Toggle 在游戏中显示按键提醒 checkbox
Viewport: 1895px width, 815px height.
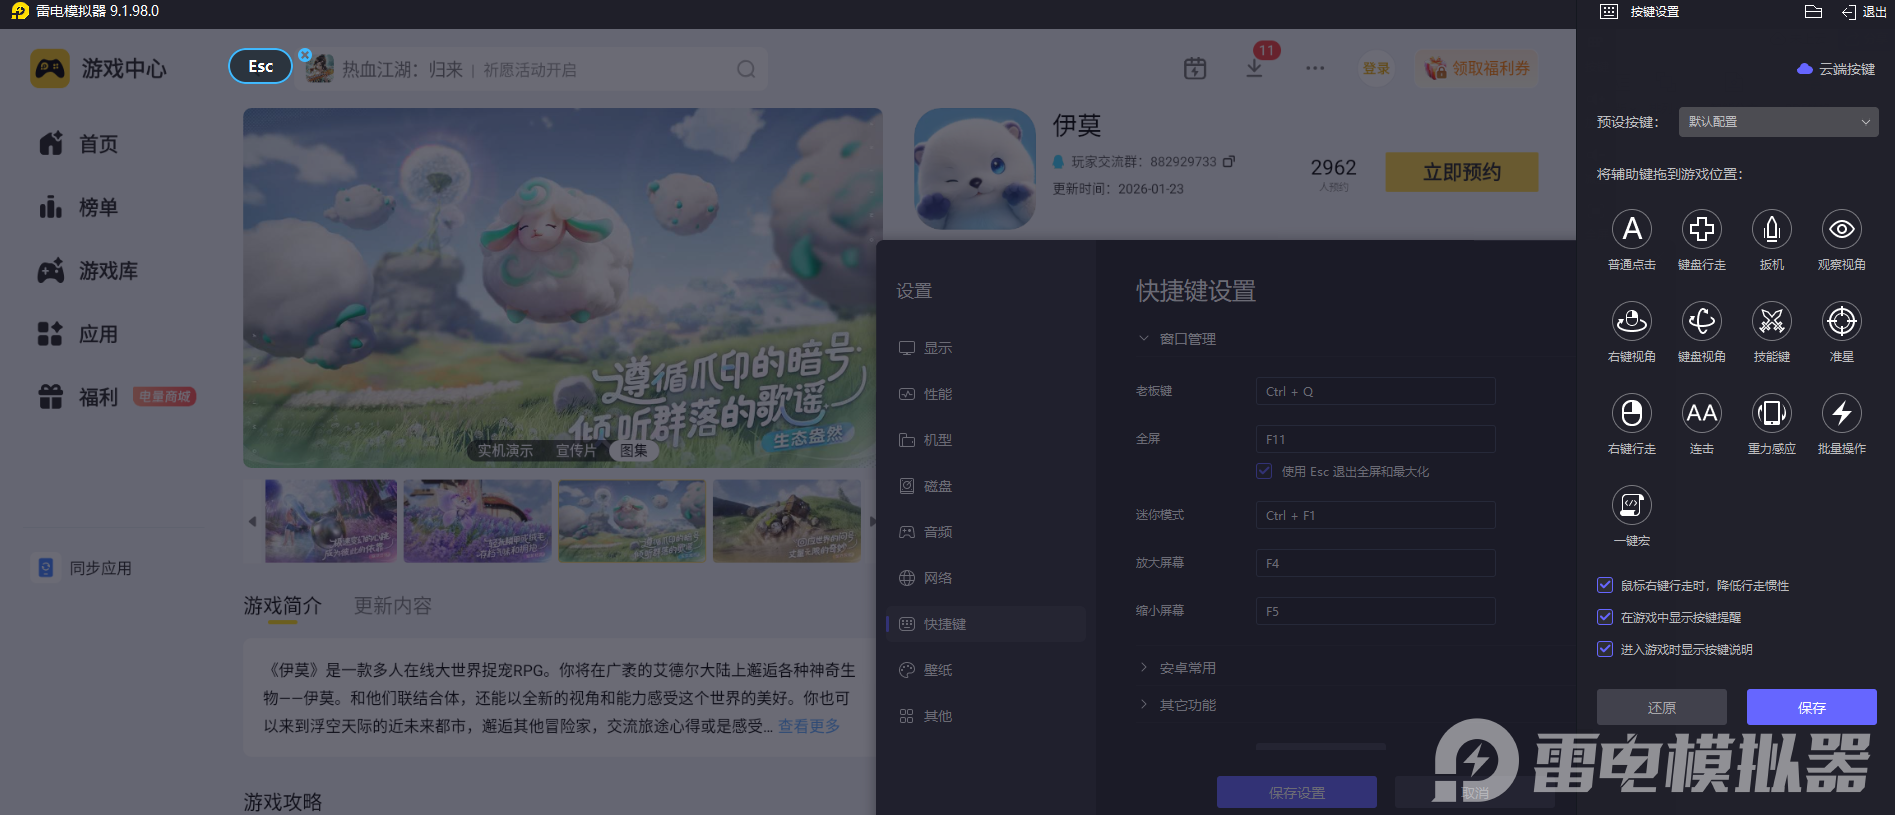[1605, 617]
